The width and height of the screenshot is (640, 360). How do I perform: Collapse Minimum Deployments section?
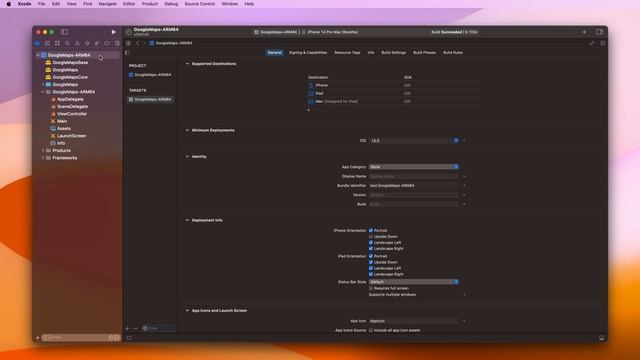(187, 130)
